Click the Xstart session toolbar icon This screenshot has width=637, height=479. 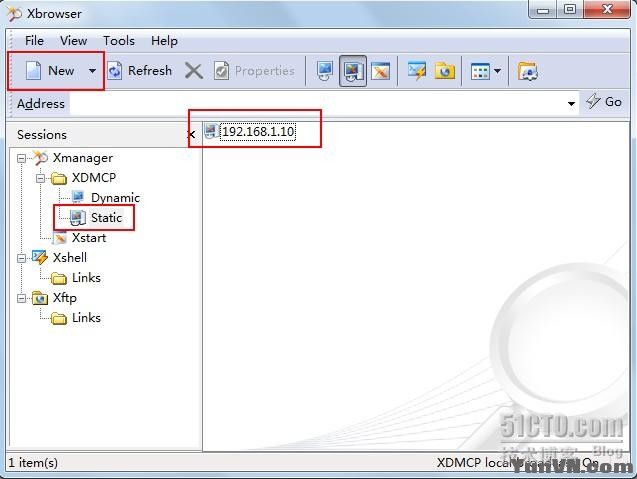click(x=381, y=71)
